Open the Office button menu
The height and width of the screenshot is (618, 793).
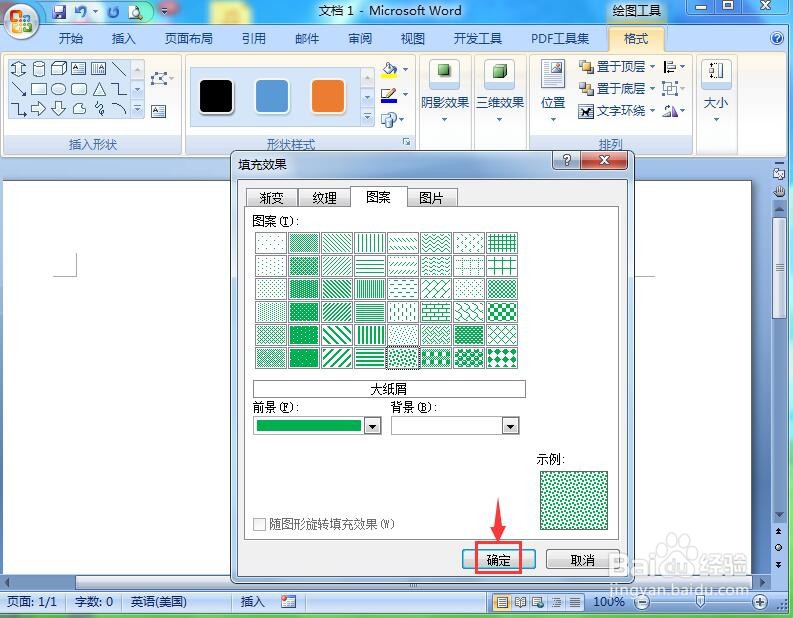click(x=20, y=21)
